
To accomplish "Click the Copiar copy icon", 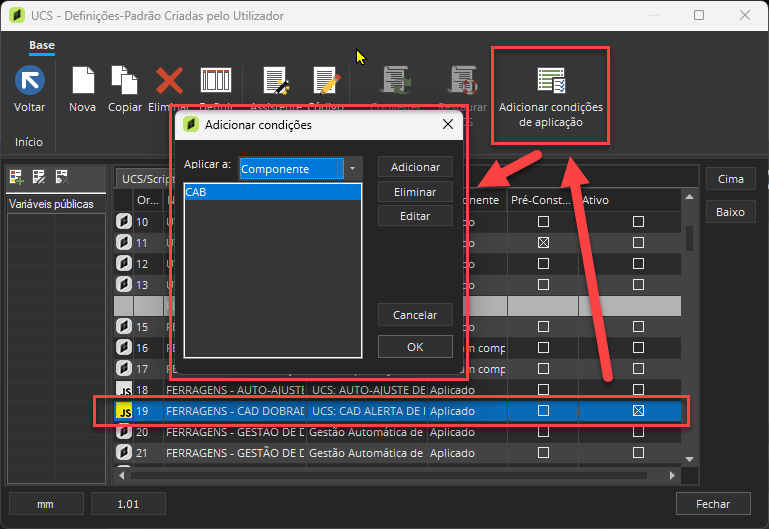I will (124, 81).
